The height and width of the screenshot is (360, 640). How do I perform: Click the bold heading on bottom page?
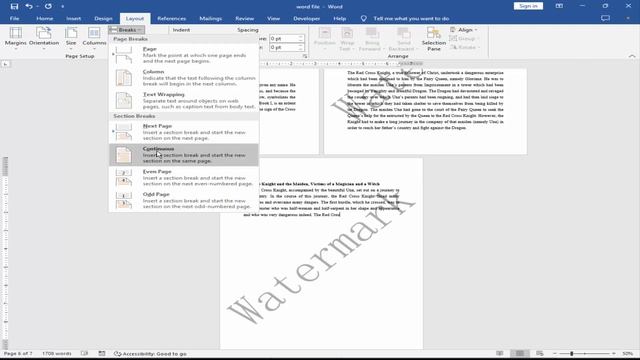click(320, 184)
